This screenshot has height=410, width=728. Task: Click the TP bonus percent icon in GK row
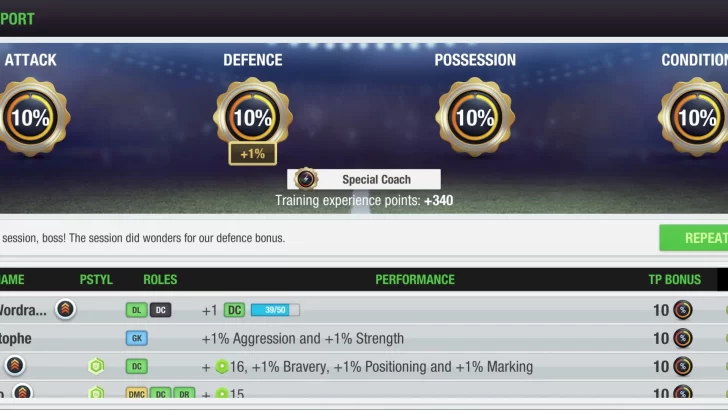[683, 338]
